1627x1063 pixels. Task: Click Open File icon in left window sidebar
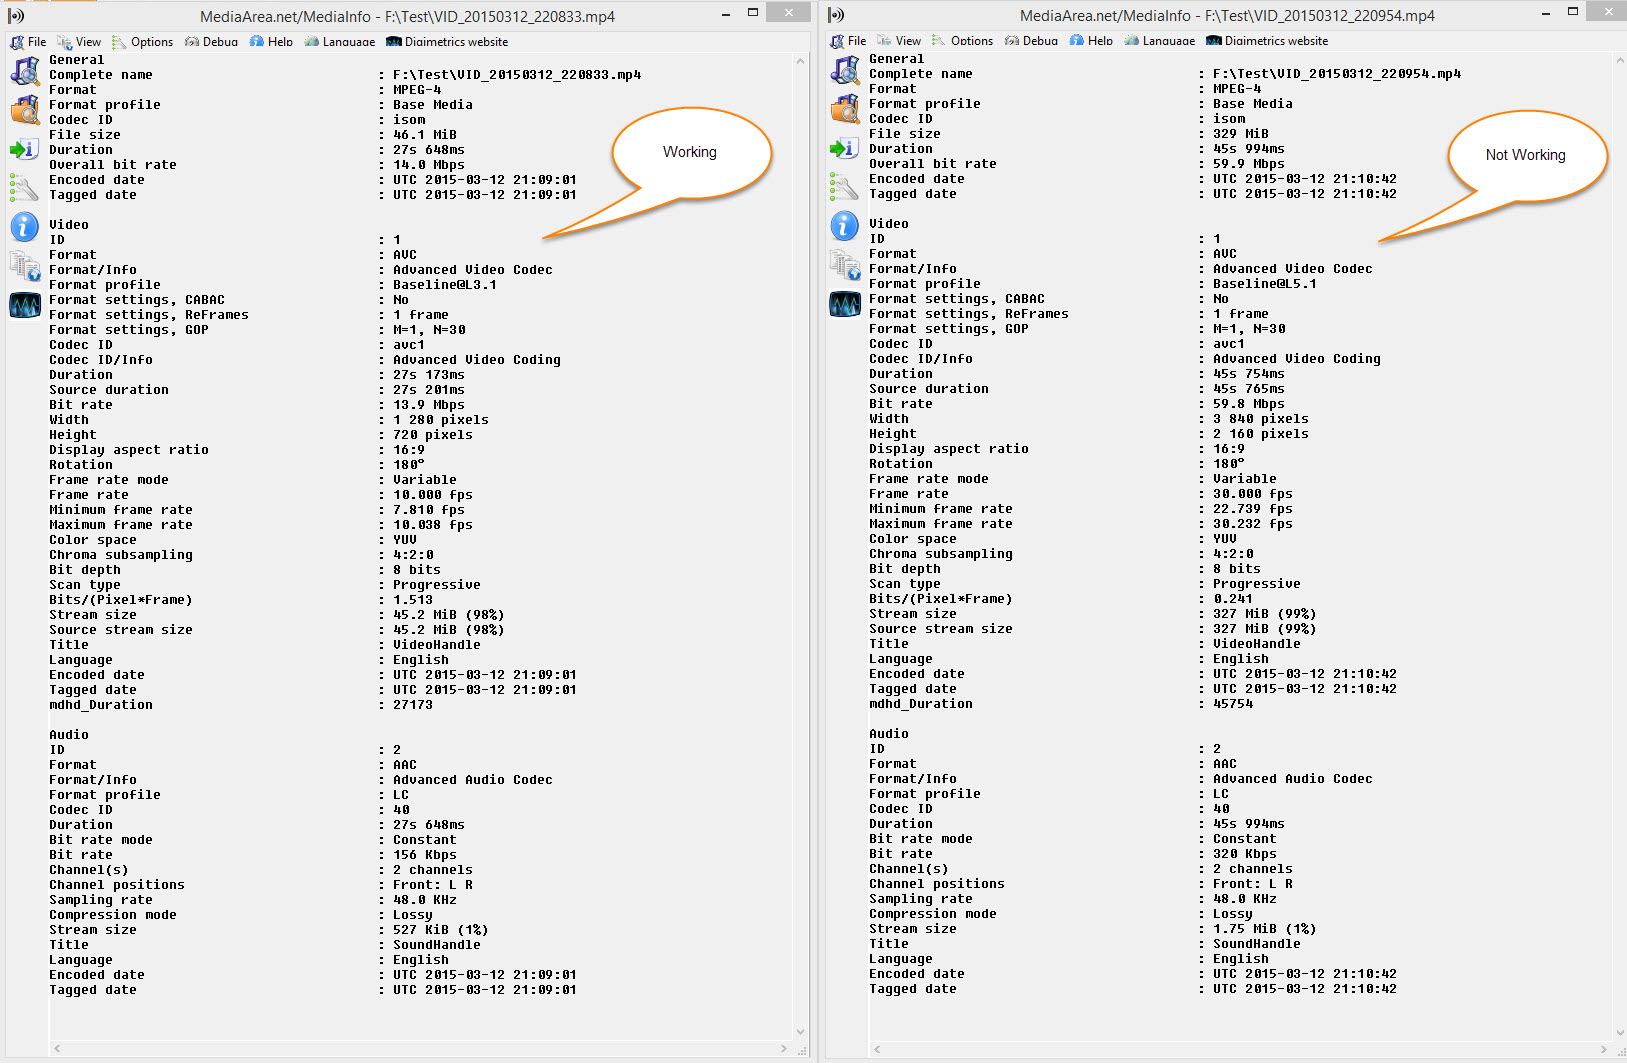[x=25, y=72]
